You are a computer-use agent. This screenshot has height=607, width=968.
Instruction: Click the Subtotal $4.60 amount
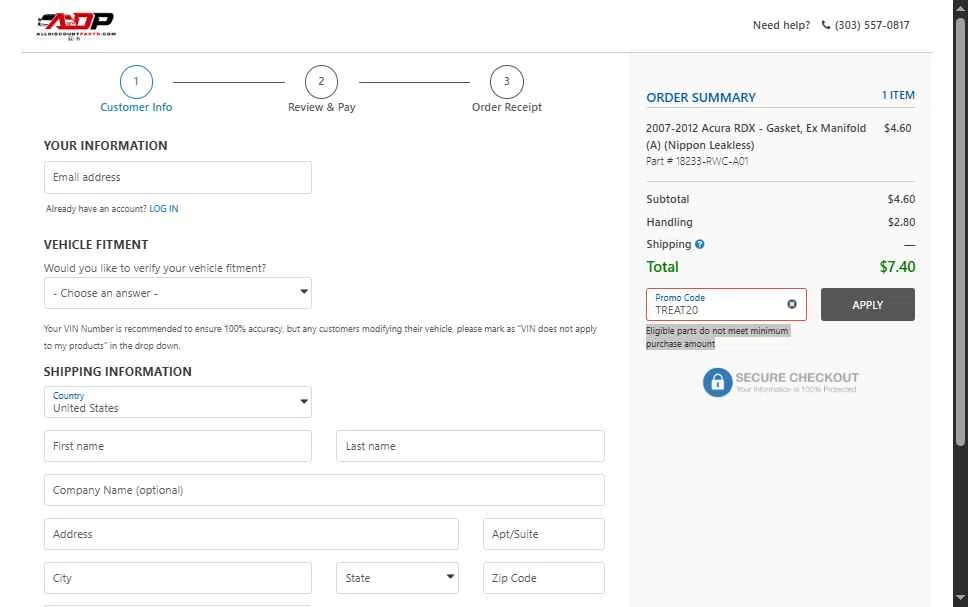pos(901,199)
